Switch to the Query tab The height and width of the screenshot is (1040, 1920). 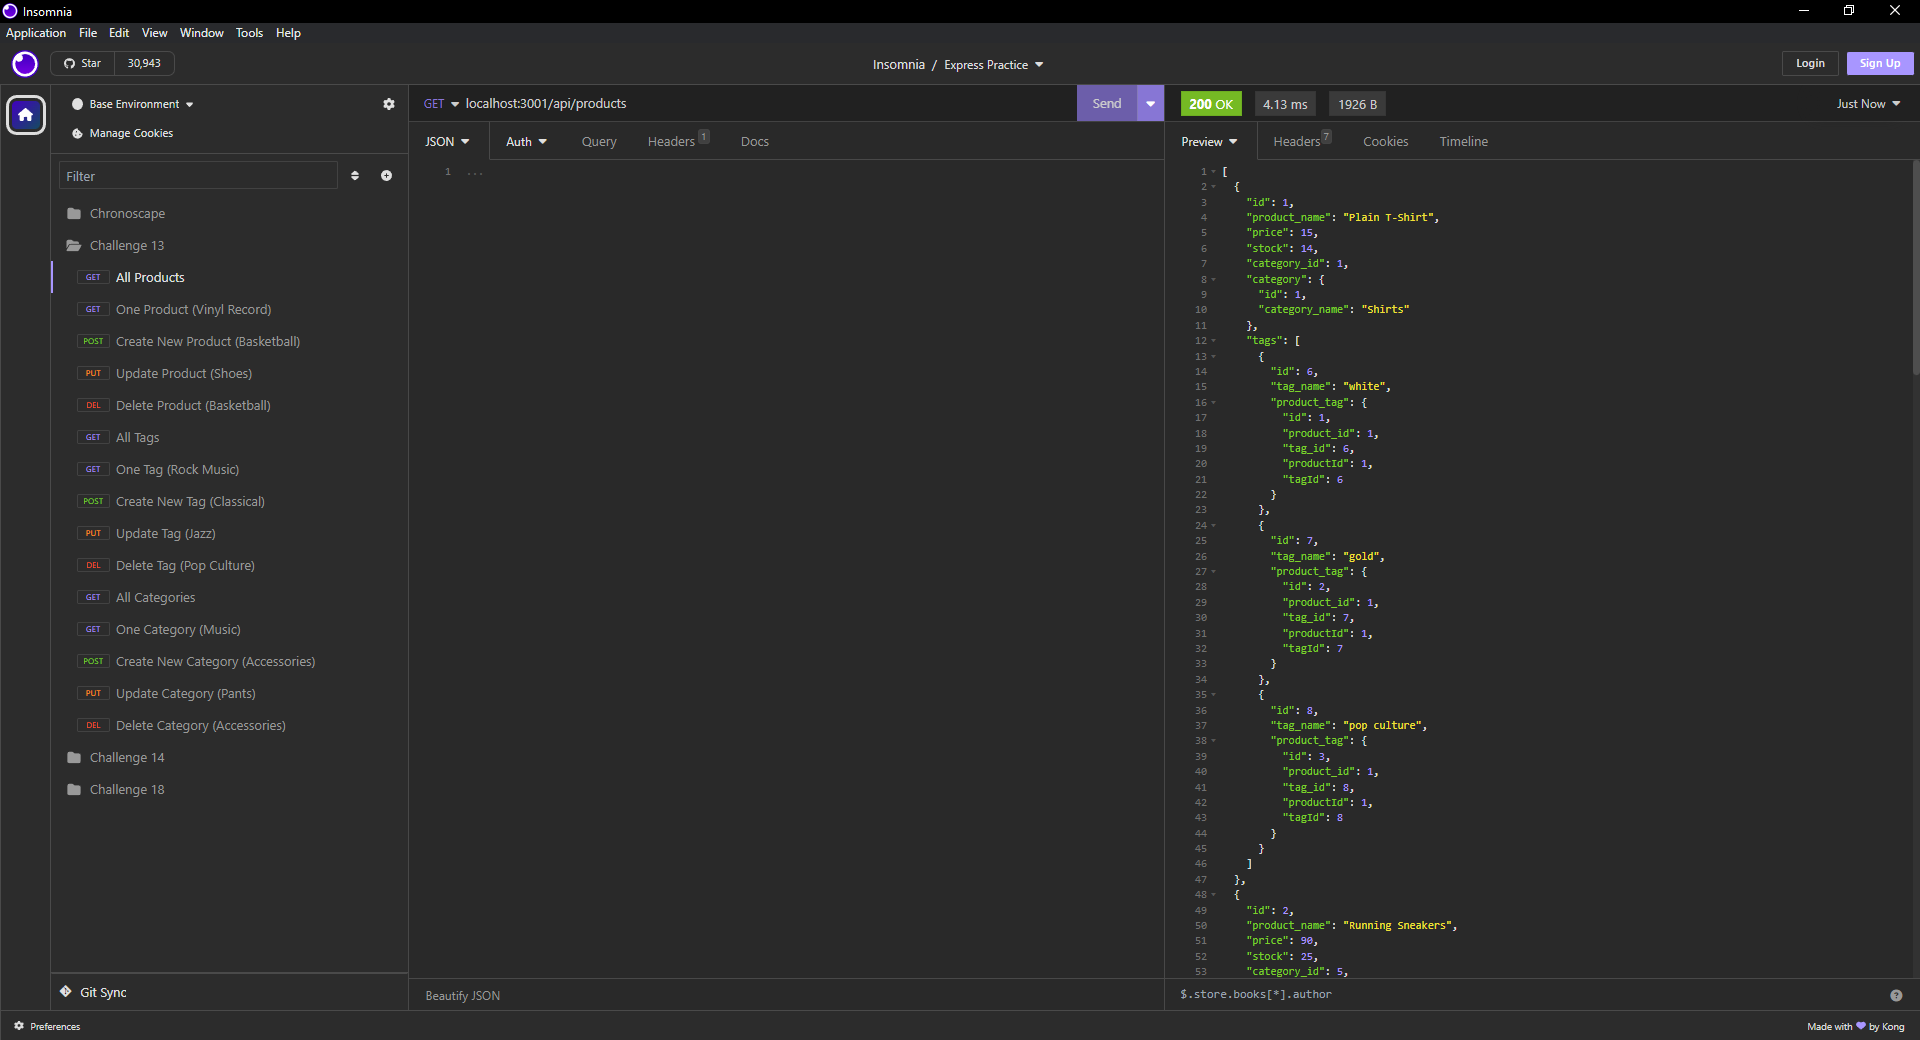tap(599, 142)
